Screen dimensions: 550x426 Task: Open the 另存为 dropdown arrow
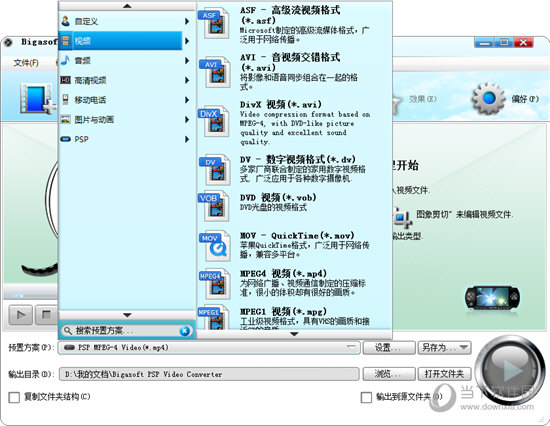click(464, 347)
